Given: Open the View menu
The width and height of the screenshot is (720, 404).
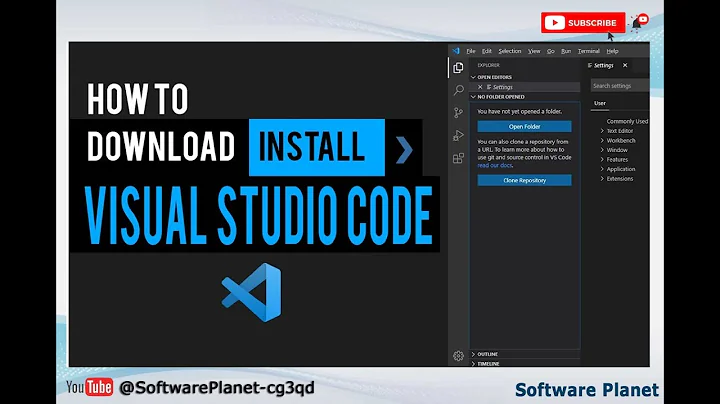Looking at the screenshot, I should pos(534,51).
